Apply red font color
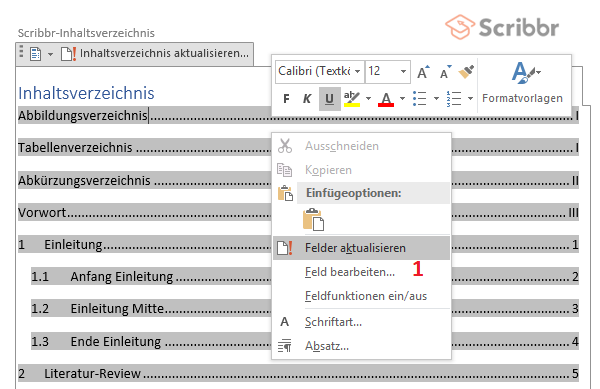 [x=386, y=99]
